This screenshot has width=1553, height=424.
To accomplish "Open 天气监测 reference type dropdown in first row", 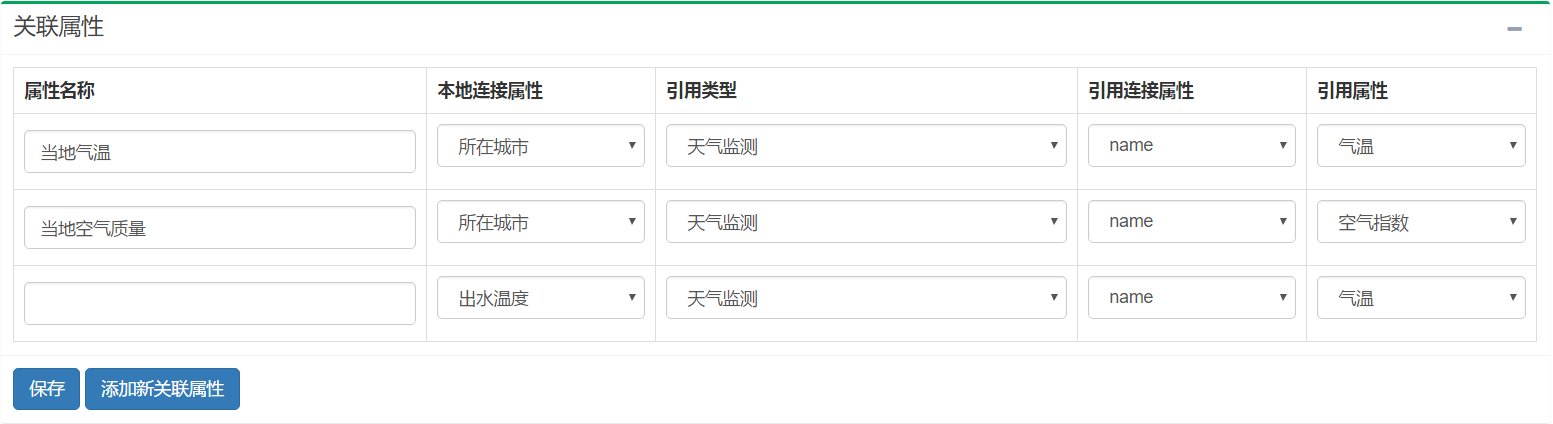I will point(866,146).
